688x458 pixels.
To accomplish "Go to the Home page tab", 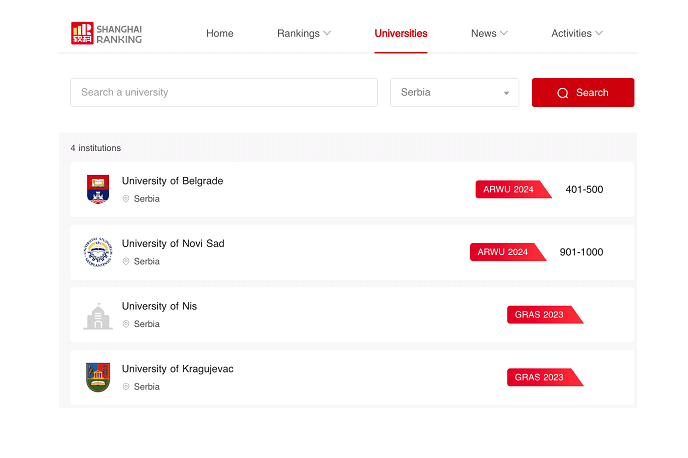I will pyautogui.click(x=219, y=33).
